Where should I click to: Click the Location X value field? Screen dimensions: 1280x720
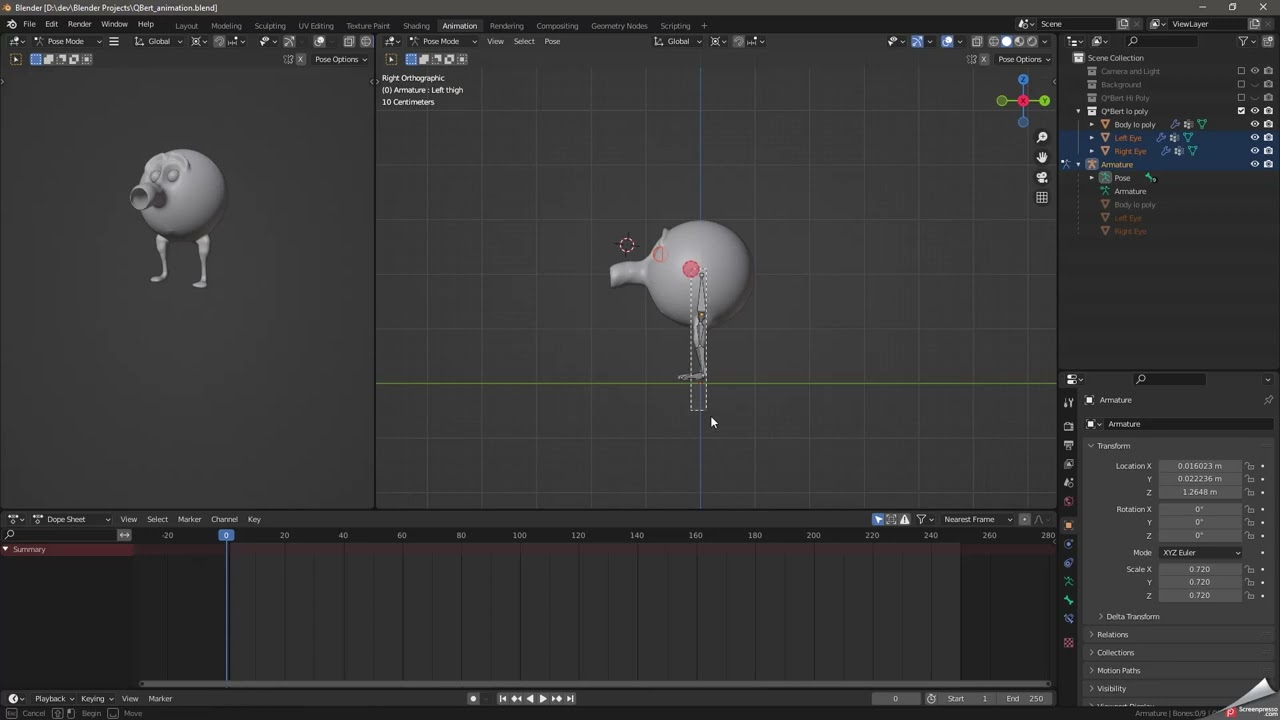[x=1198, y=466]
